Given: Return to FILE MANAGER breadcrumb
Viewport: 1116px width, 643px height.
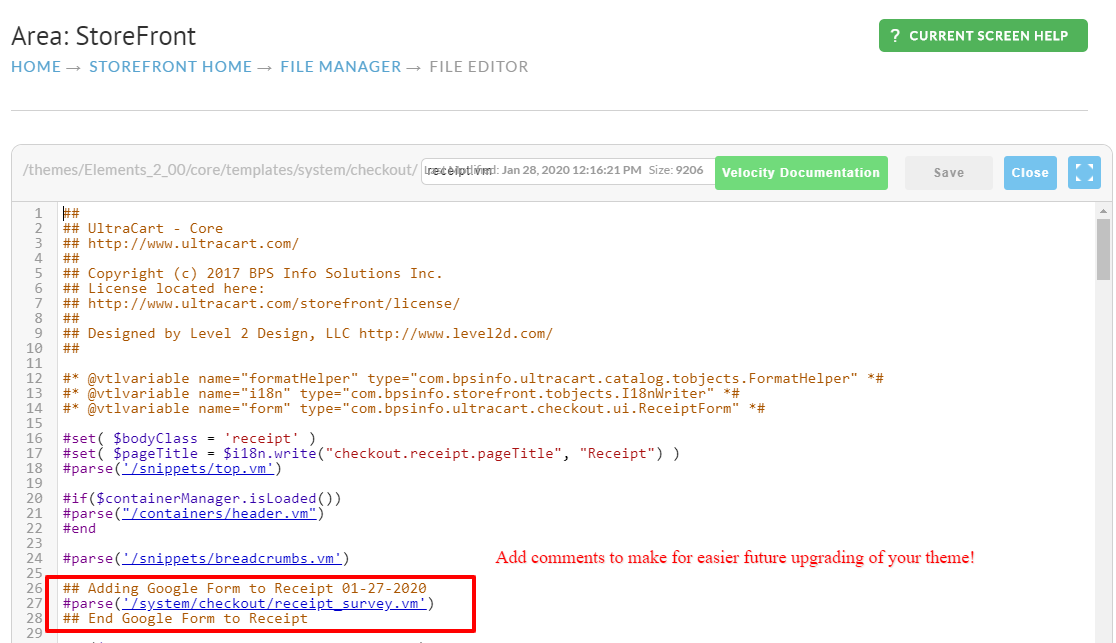Looking at the screenshot, I should 341,67.
